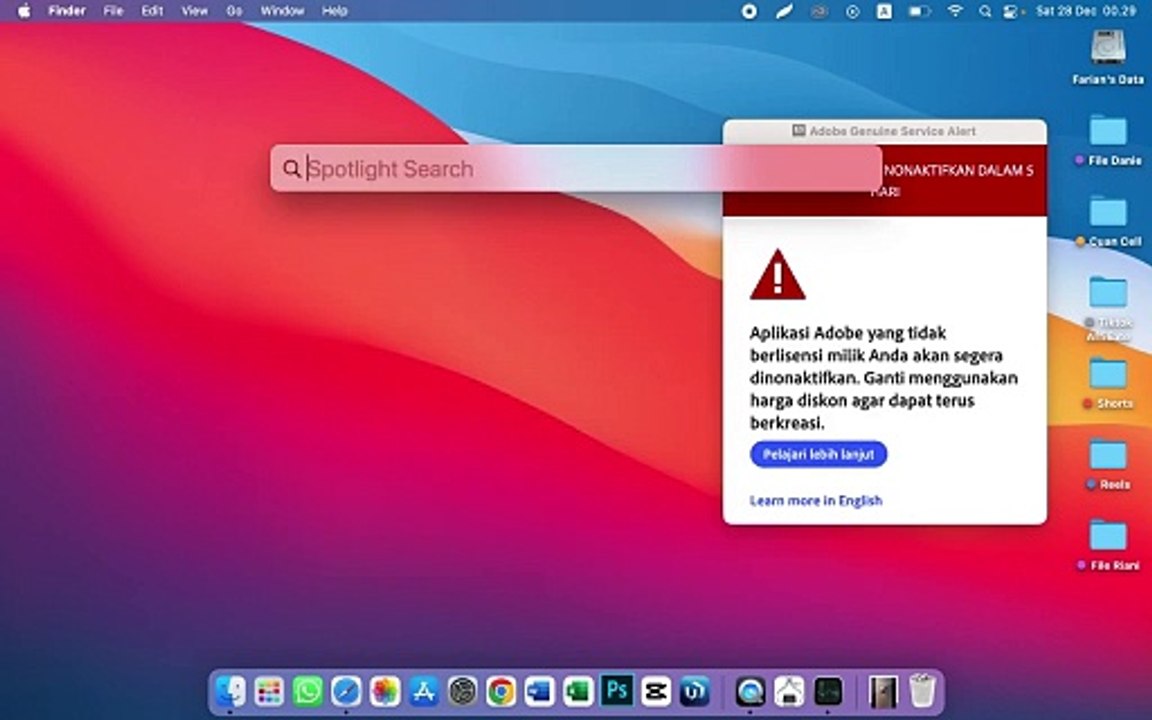Image resolution: width=1152 pixels, height=720 pixels.
Task: Open CapCut from the Dock
Action: point(656,691)
